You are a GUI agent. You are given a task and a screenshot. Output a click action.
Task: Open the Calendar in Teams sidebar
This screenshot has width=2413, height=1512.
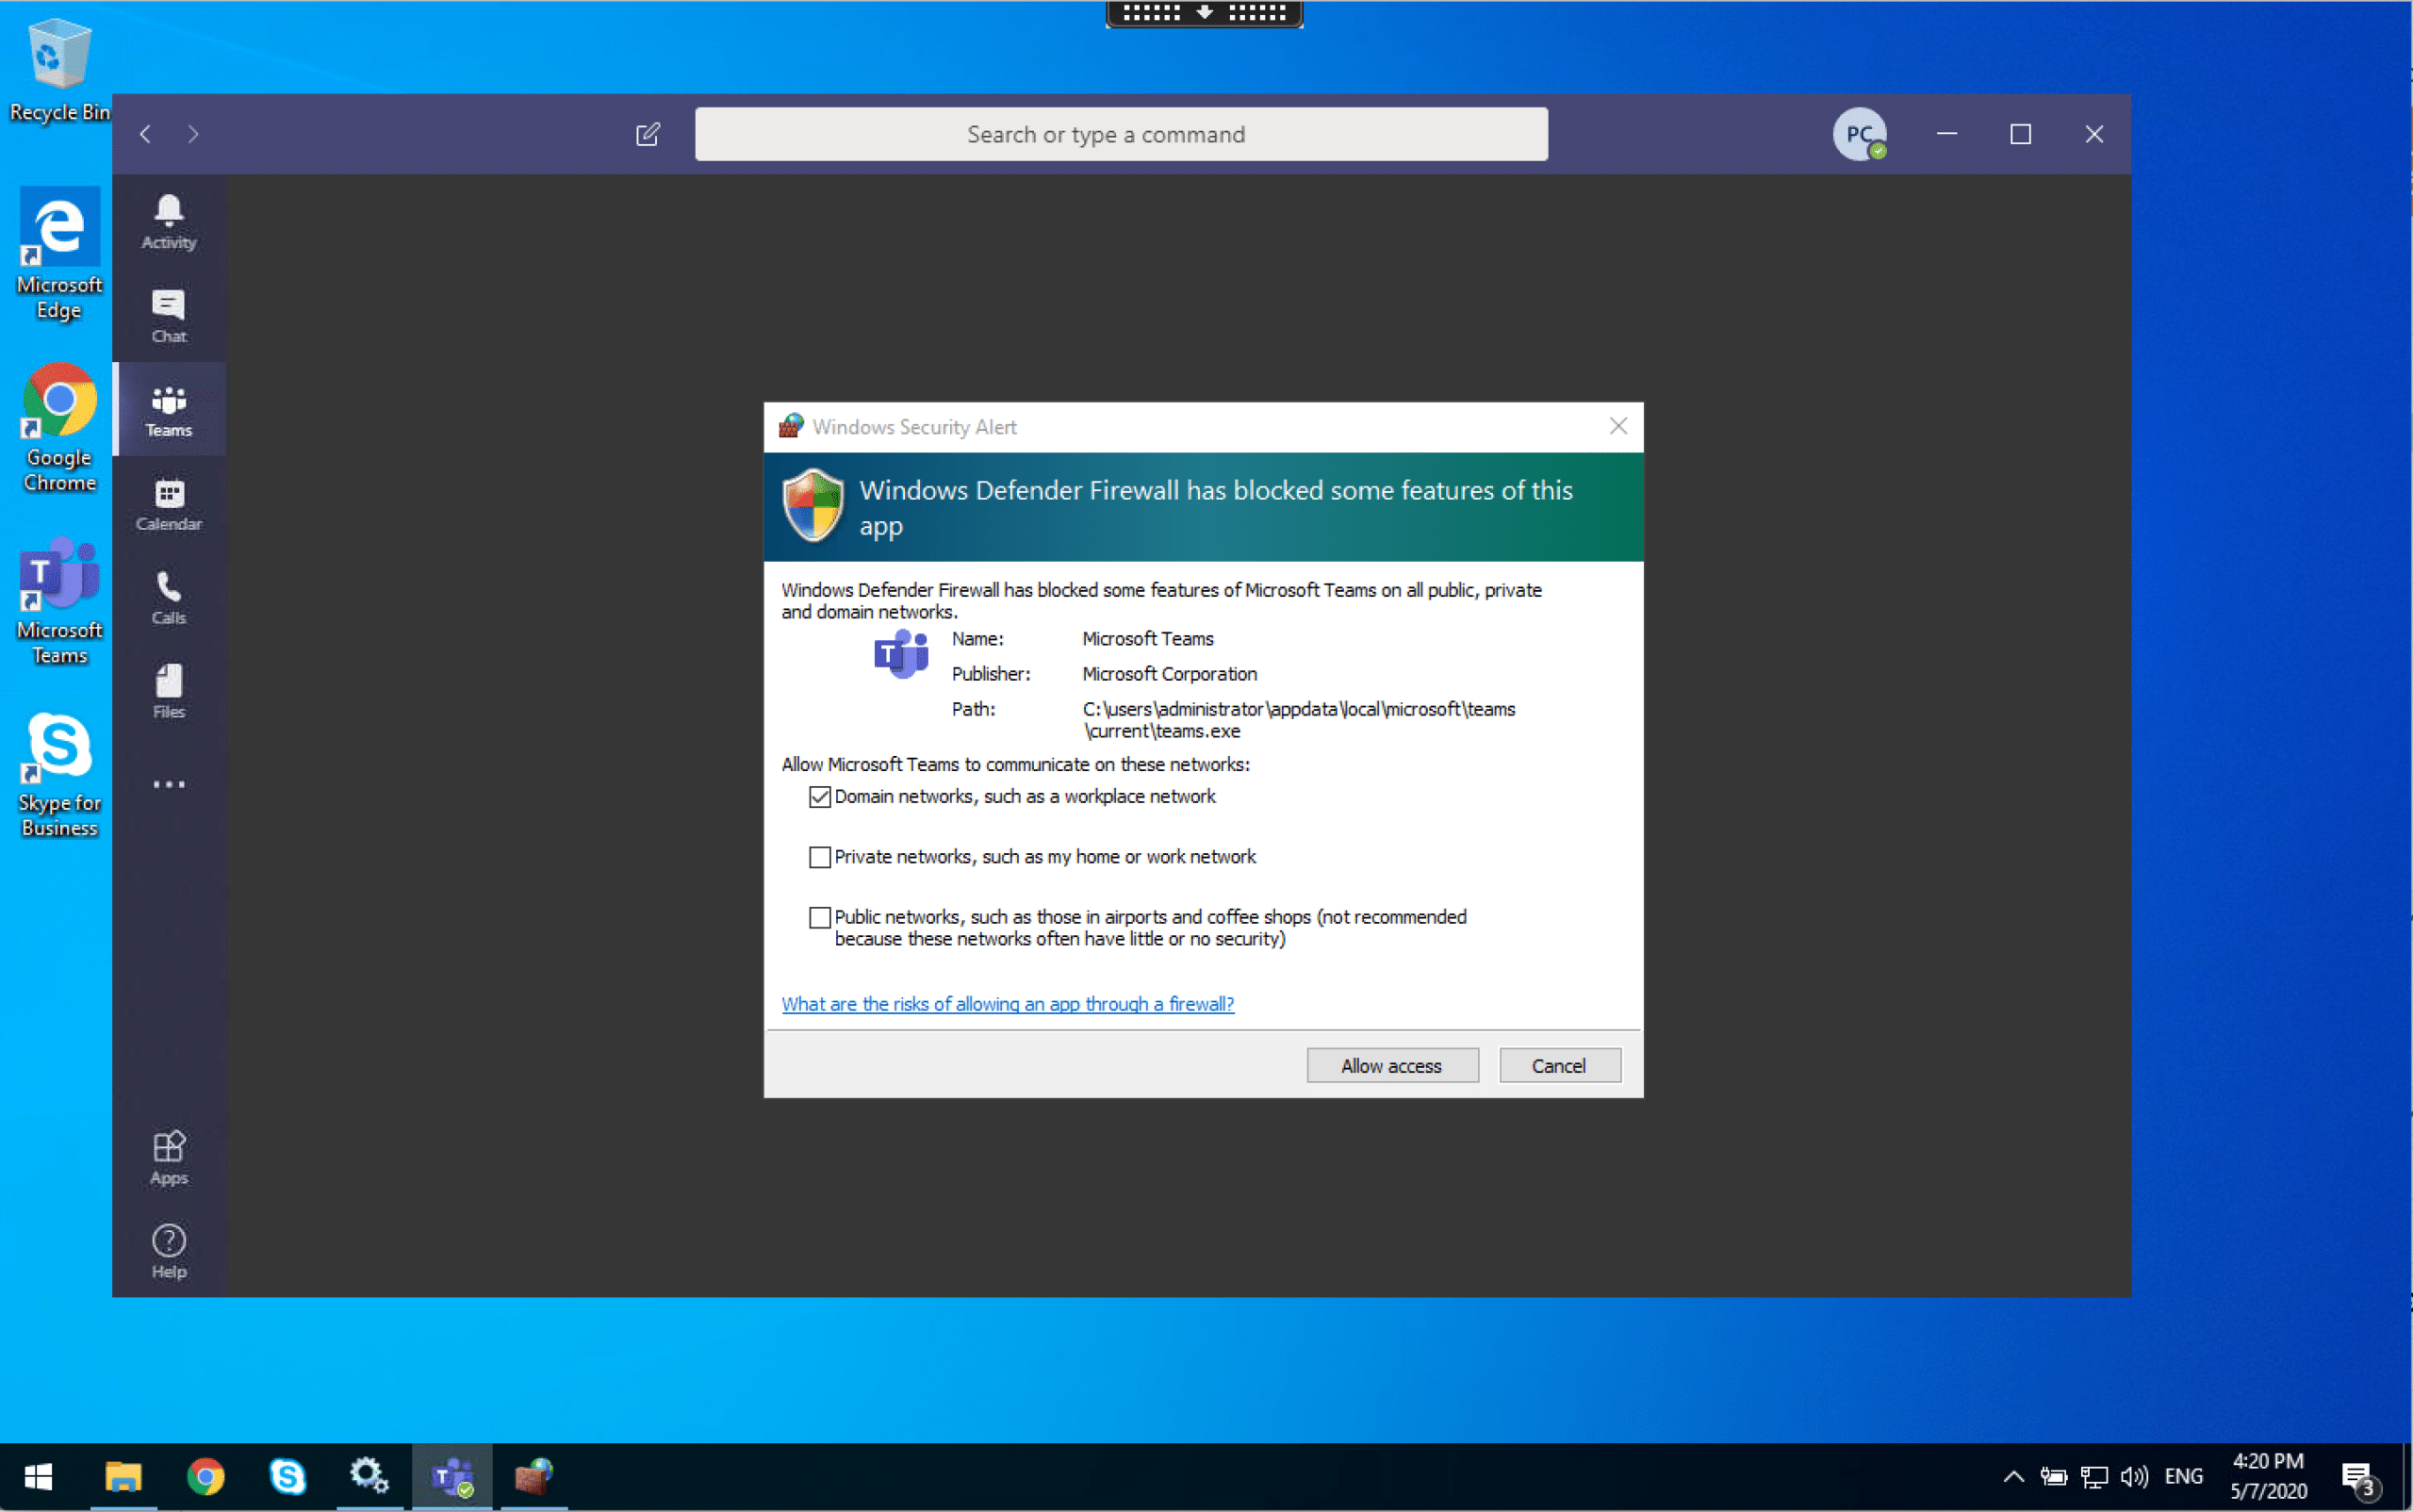(x=168, y=504)
